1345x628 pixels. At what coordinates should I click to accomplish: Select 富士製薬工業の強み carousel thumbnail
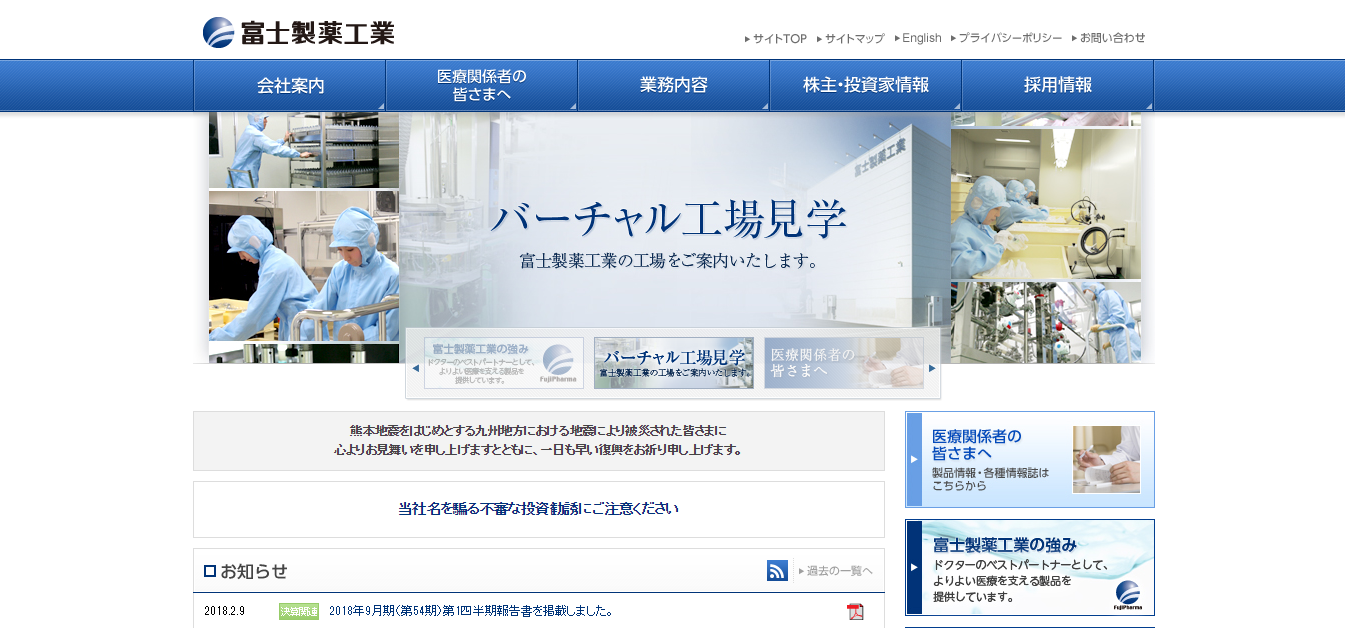(x=504, y=363)
